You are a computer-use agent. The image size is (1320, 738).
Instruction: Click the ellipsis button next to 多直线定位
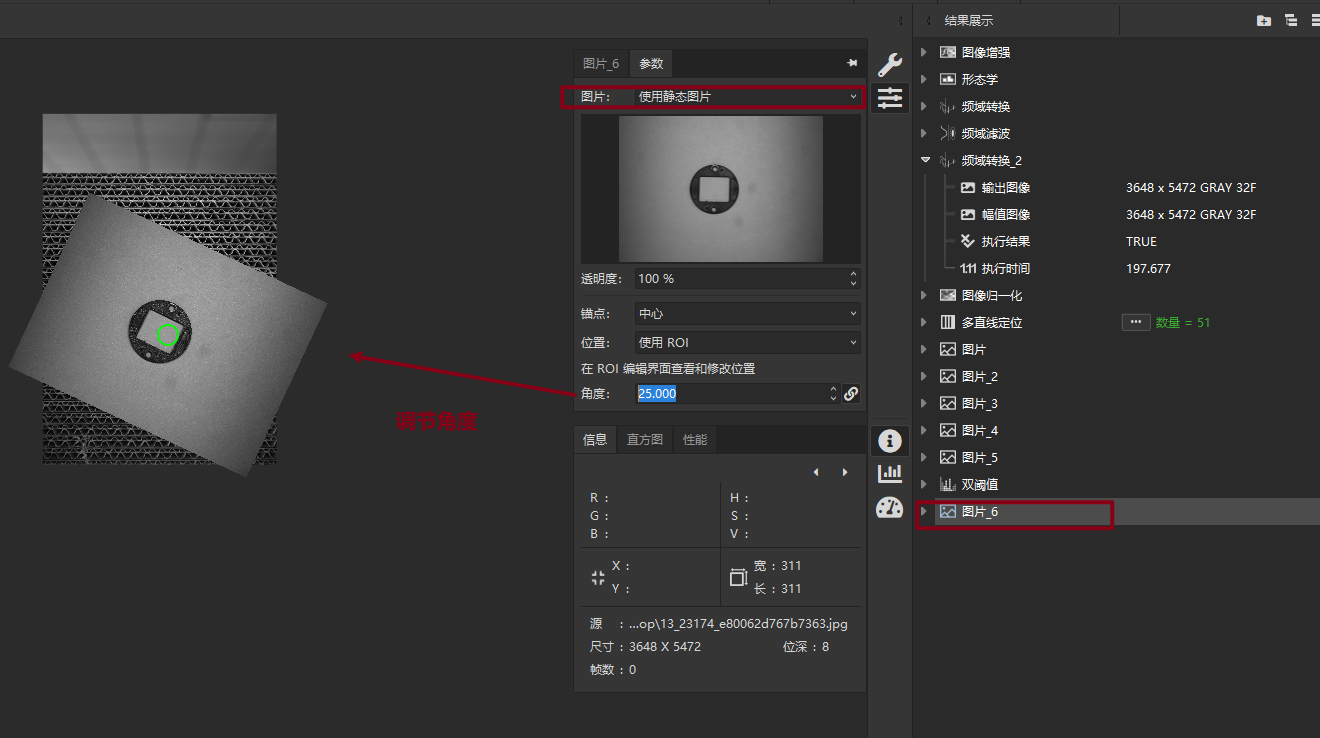(1135, 322)
